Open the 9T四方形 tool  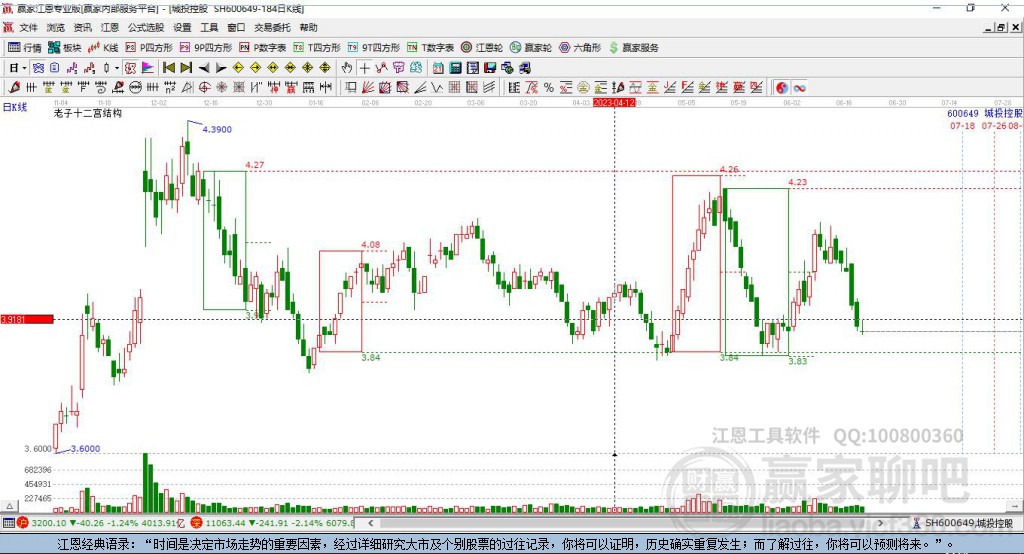[x=374, y=48]
